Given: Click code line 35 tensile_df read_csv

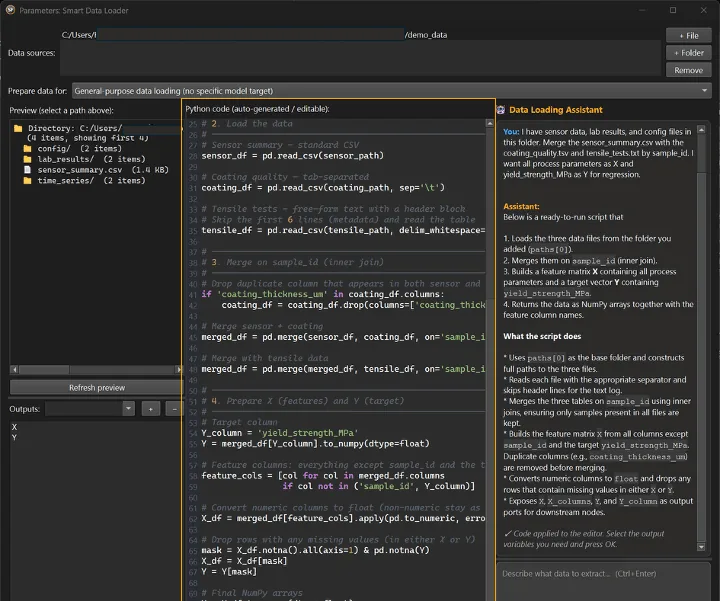Looking at the screenshot, I should point(343,230).
